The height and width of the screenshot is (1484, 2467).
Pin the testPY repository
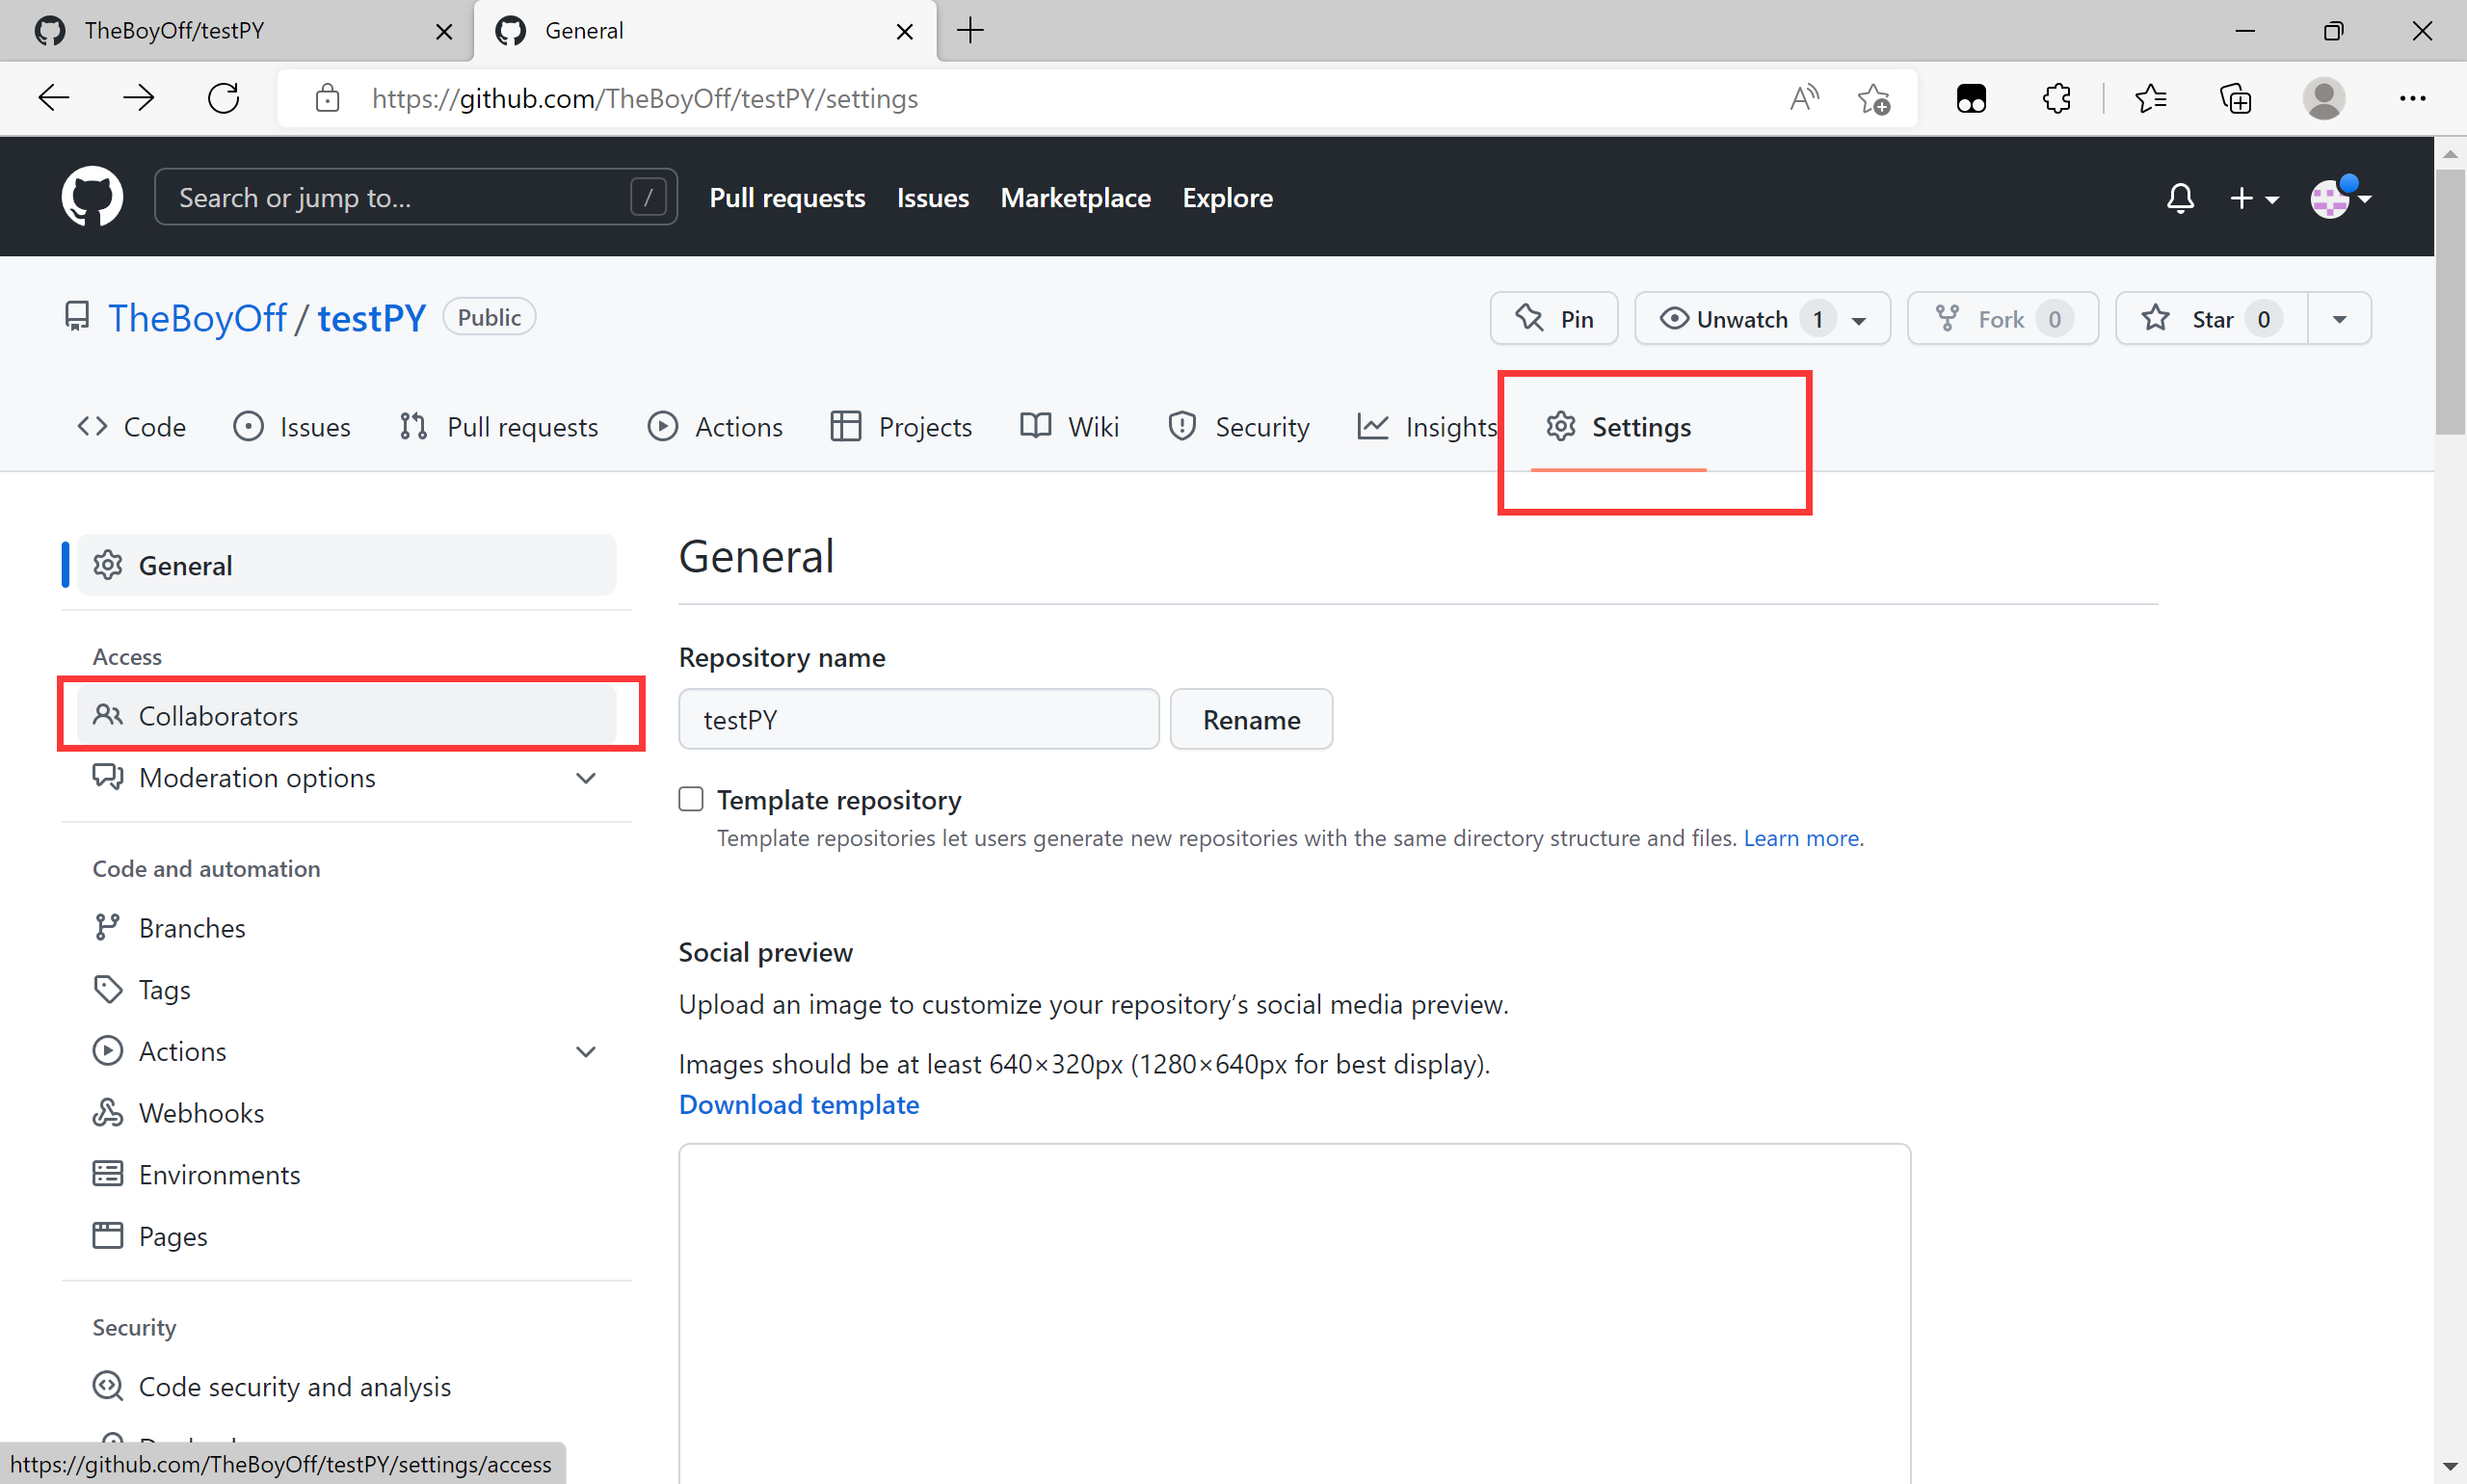click(x=1554, y=319)
